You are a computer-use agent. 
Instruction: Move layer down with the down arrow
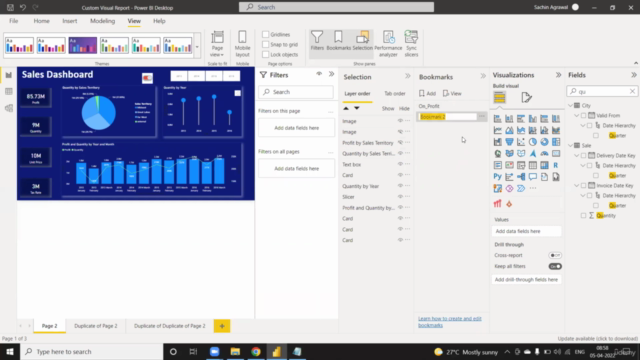357,108
